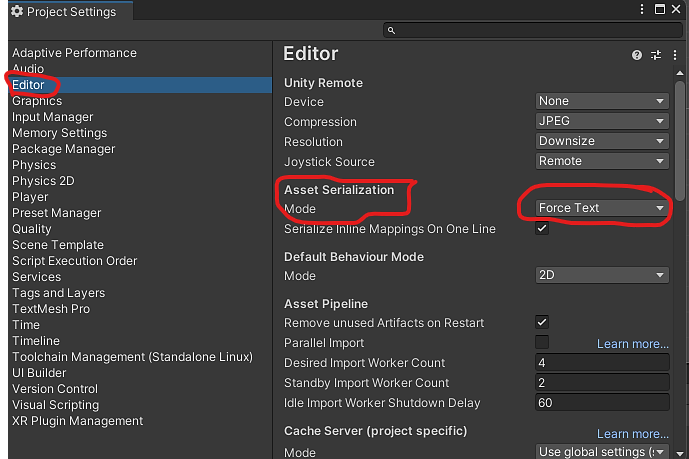
Task: Enable the Parallel Import checkbox
Action: click(x=542, y=342)
